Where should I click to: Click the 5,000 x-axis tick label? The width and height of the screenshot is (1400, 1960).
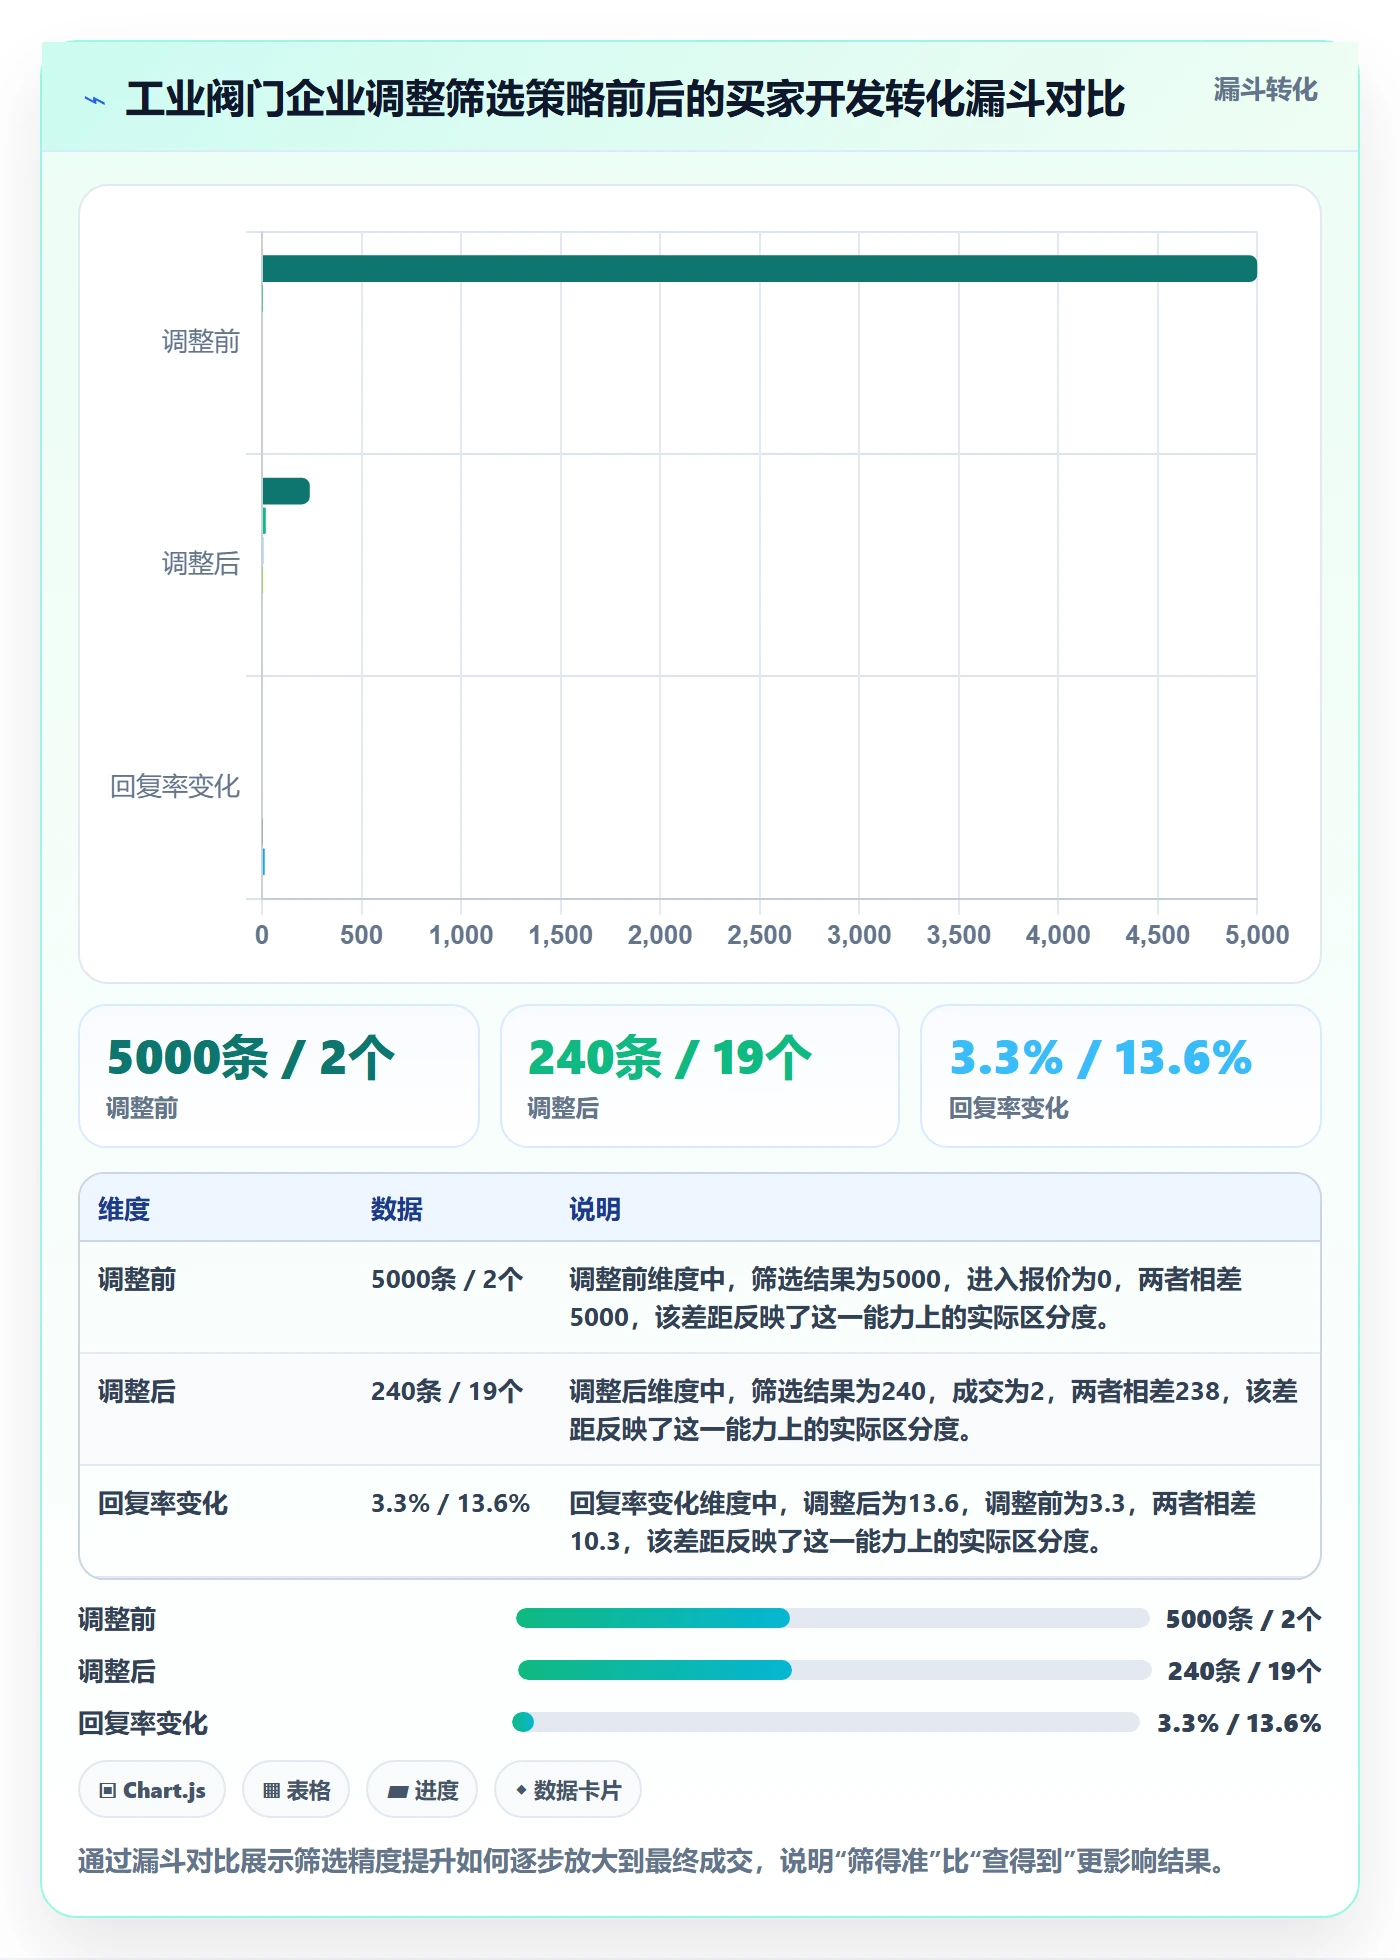(x=1257, y=935)
